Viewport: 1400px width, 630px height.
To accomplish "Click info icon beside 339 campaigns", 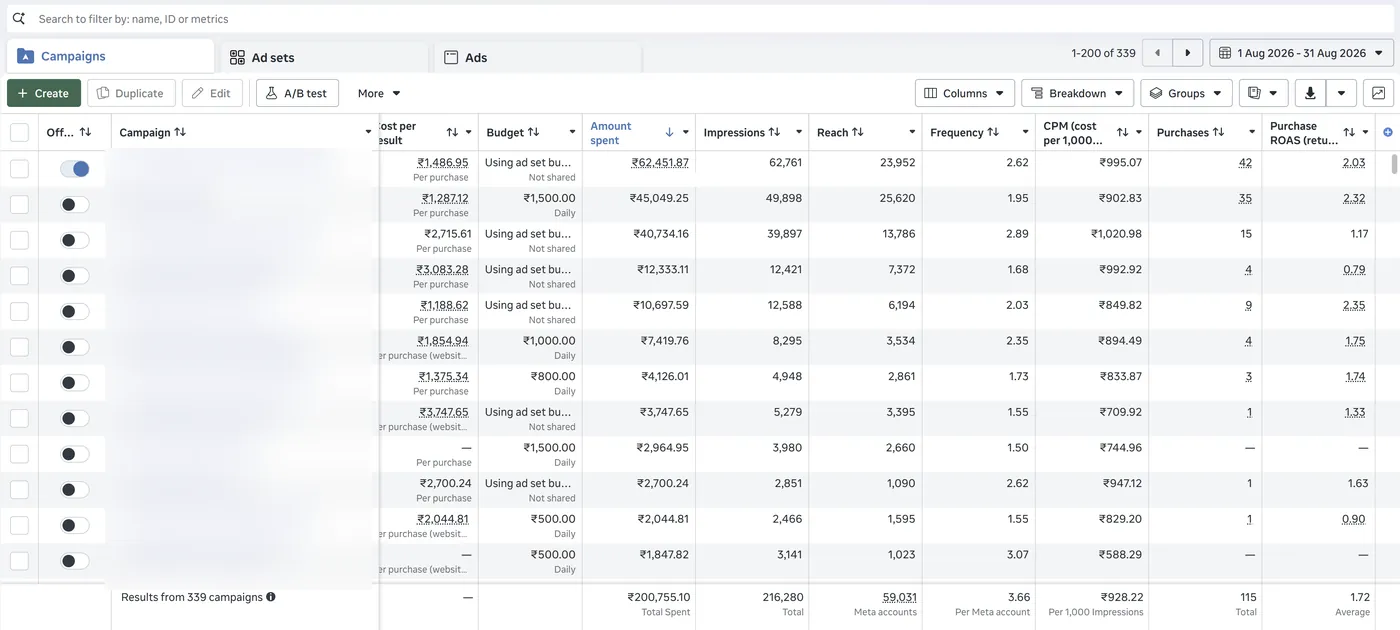I will coord(271,597).
